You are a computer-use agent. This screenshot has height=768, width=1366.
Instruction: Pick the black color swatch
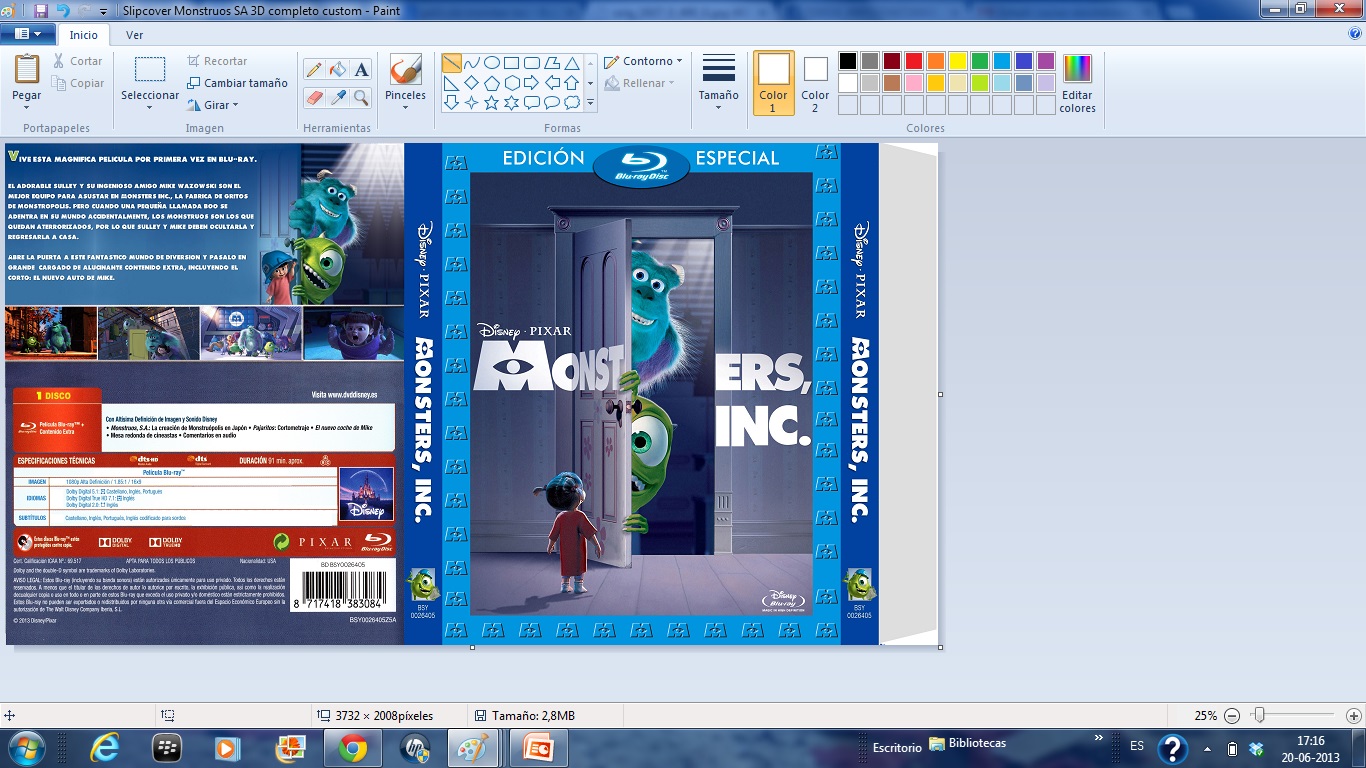coord(848,61)
